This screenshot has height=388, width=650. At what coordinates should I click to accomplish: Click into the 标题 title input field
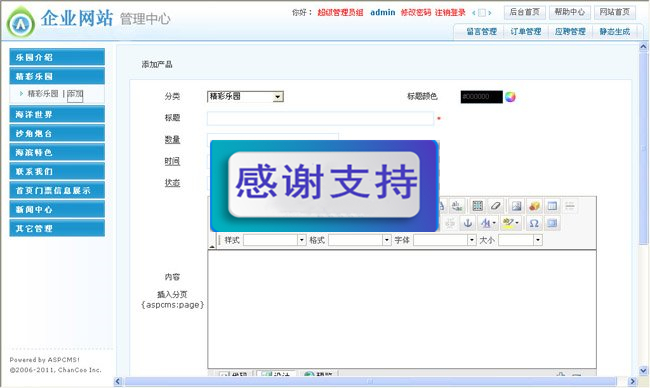(320, 118)
